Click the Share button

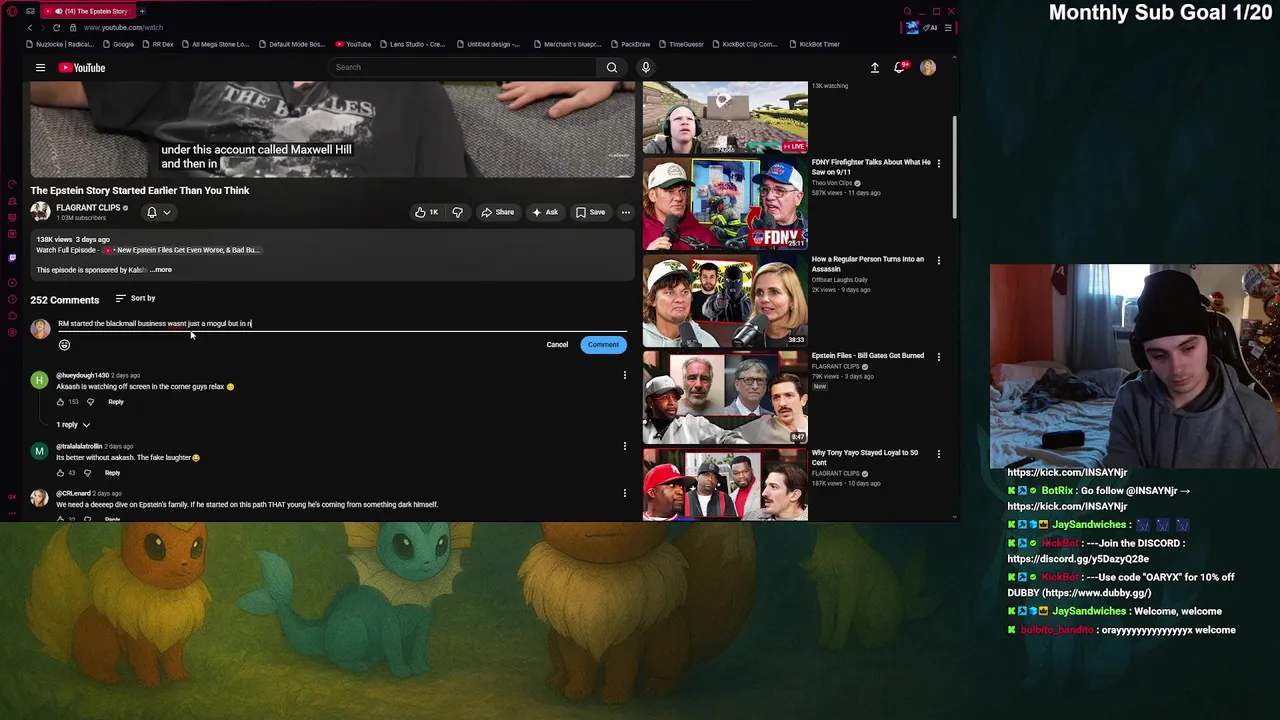tap(497, 212)
